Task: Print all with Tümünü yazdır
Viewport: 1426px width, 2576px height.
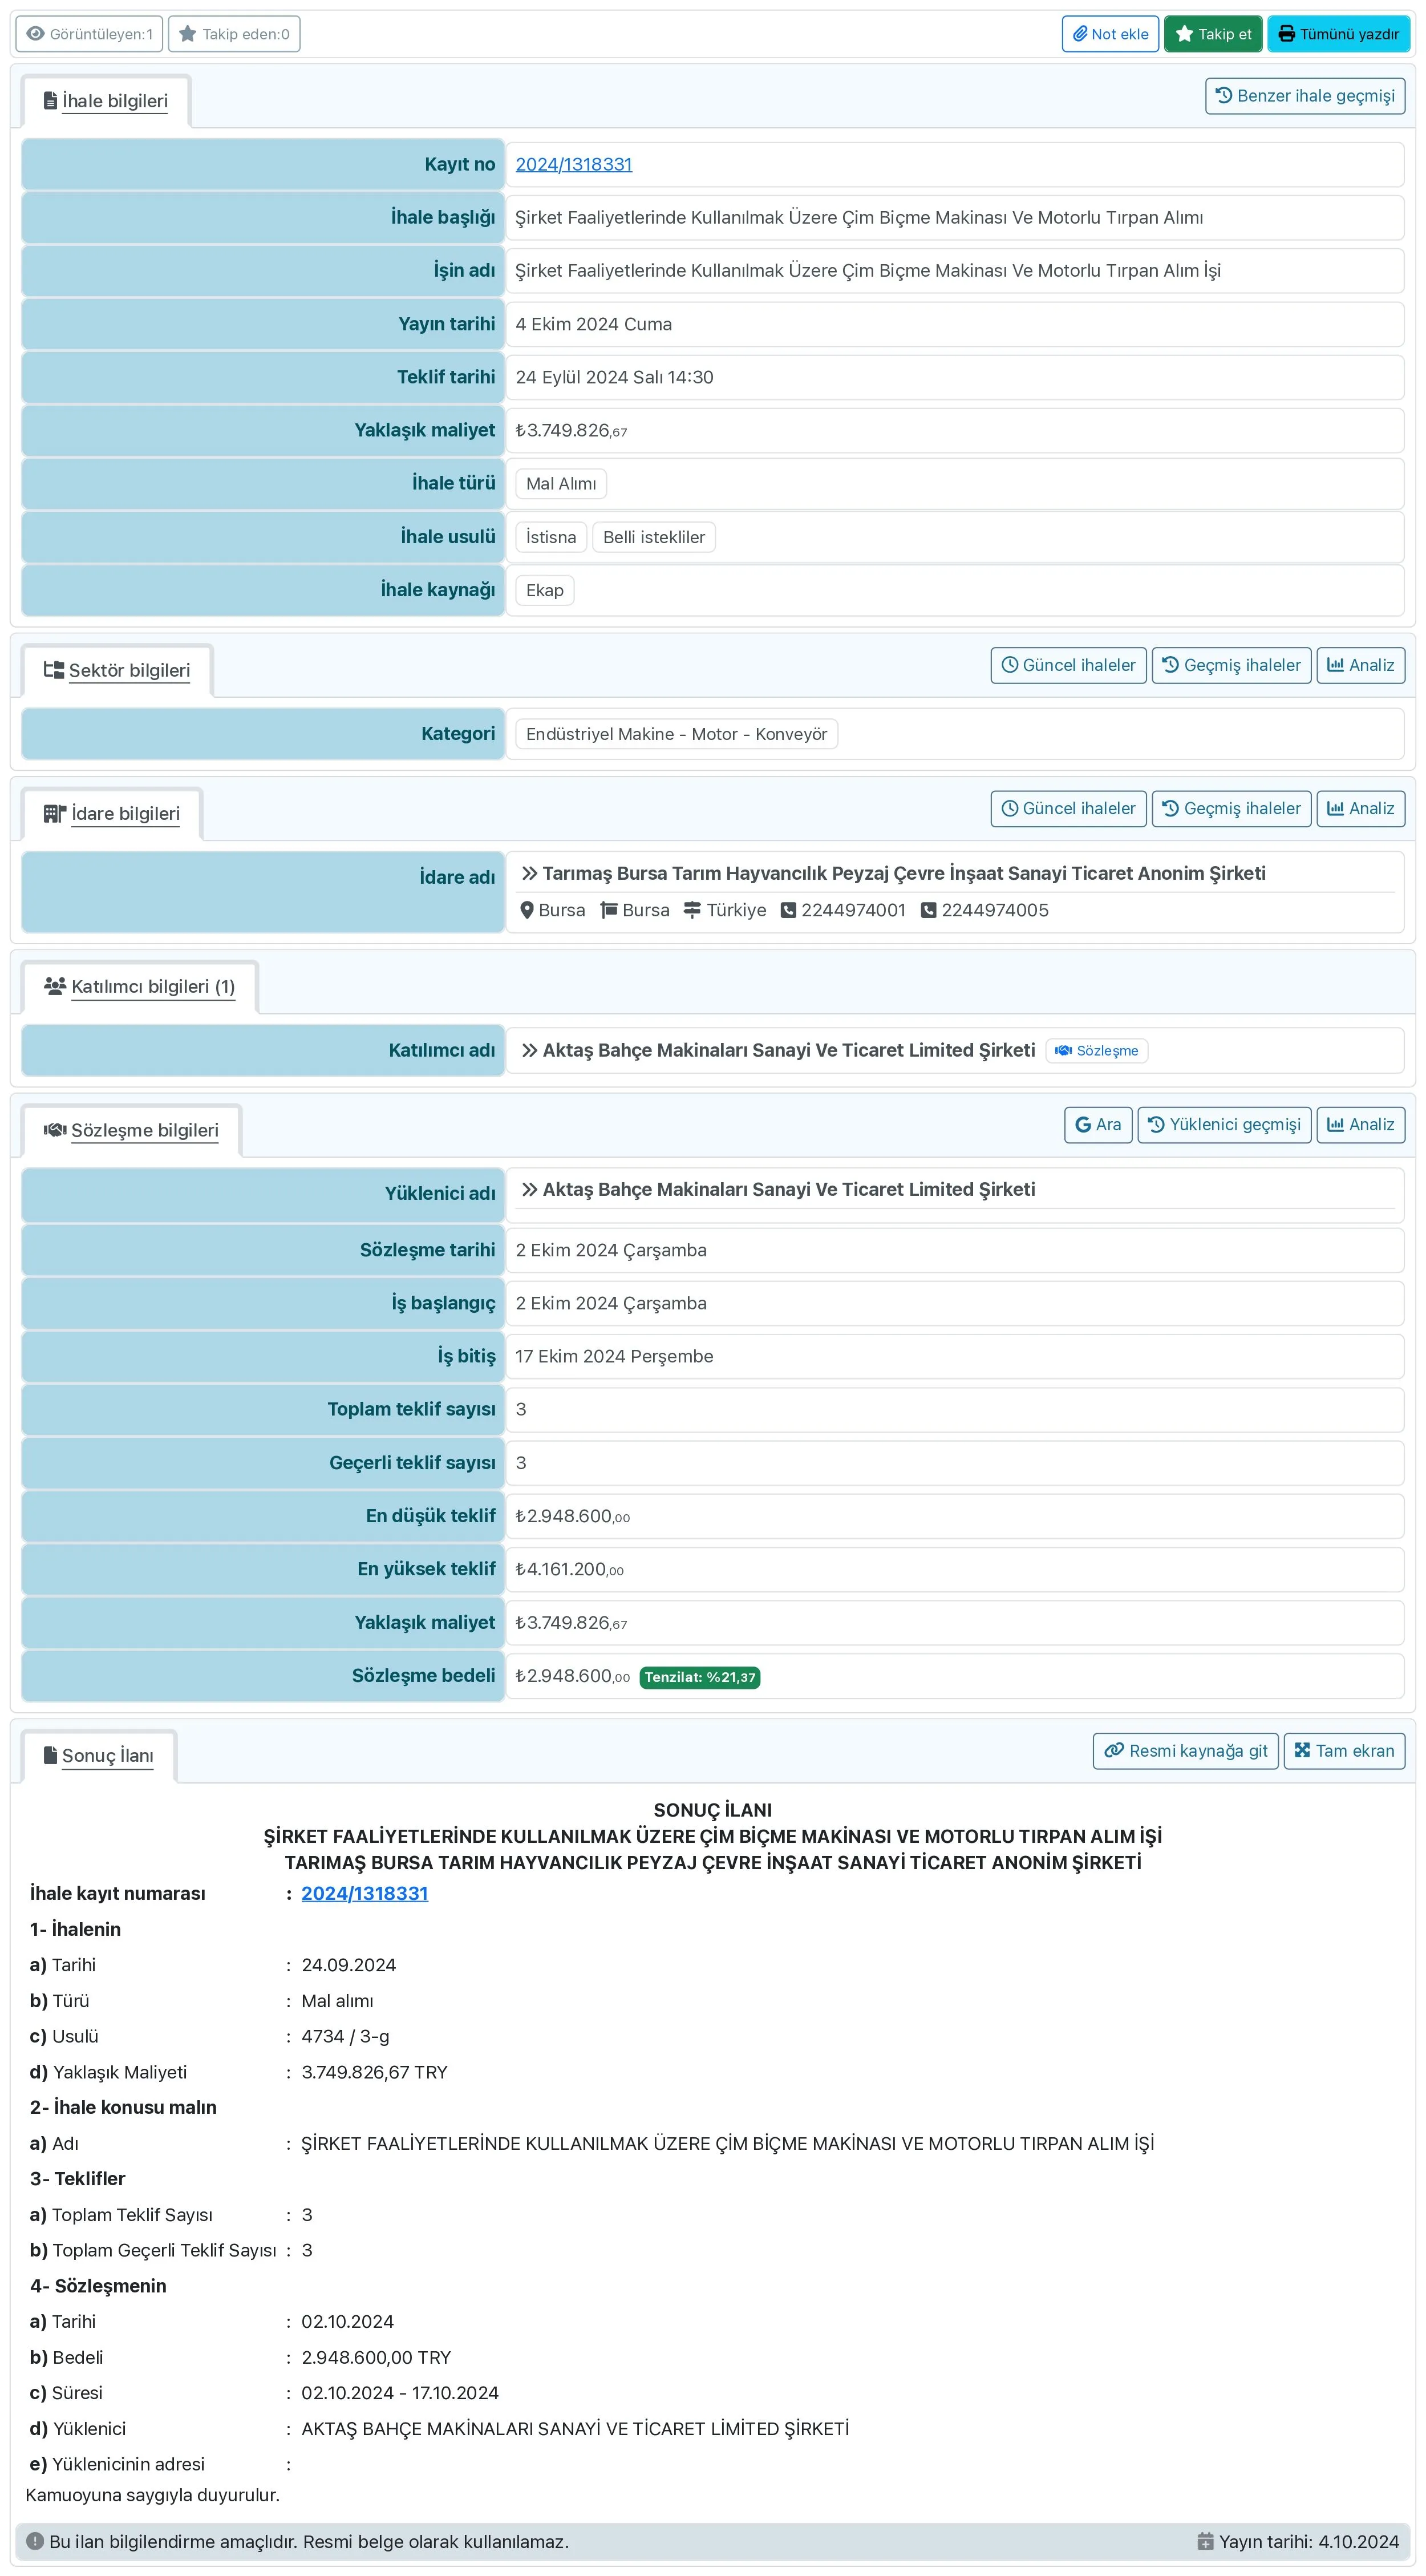Action: click(x=1338, y=34)
